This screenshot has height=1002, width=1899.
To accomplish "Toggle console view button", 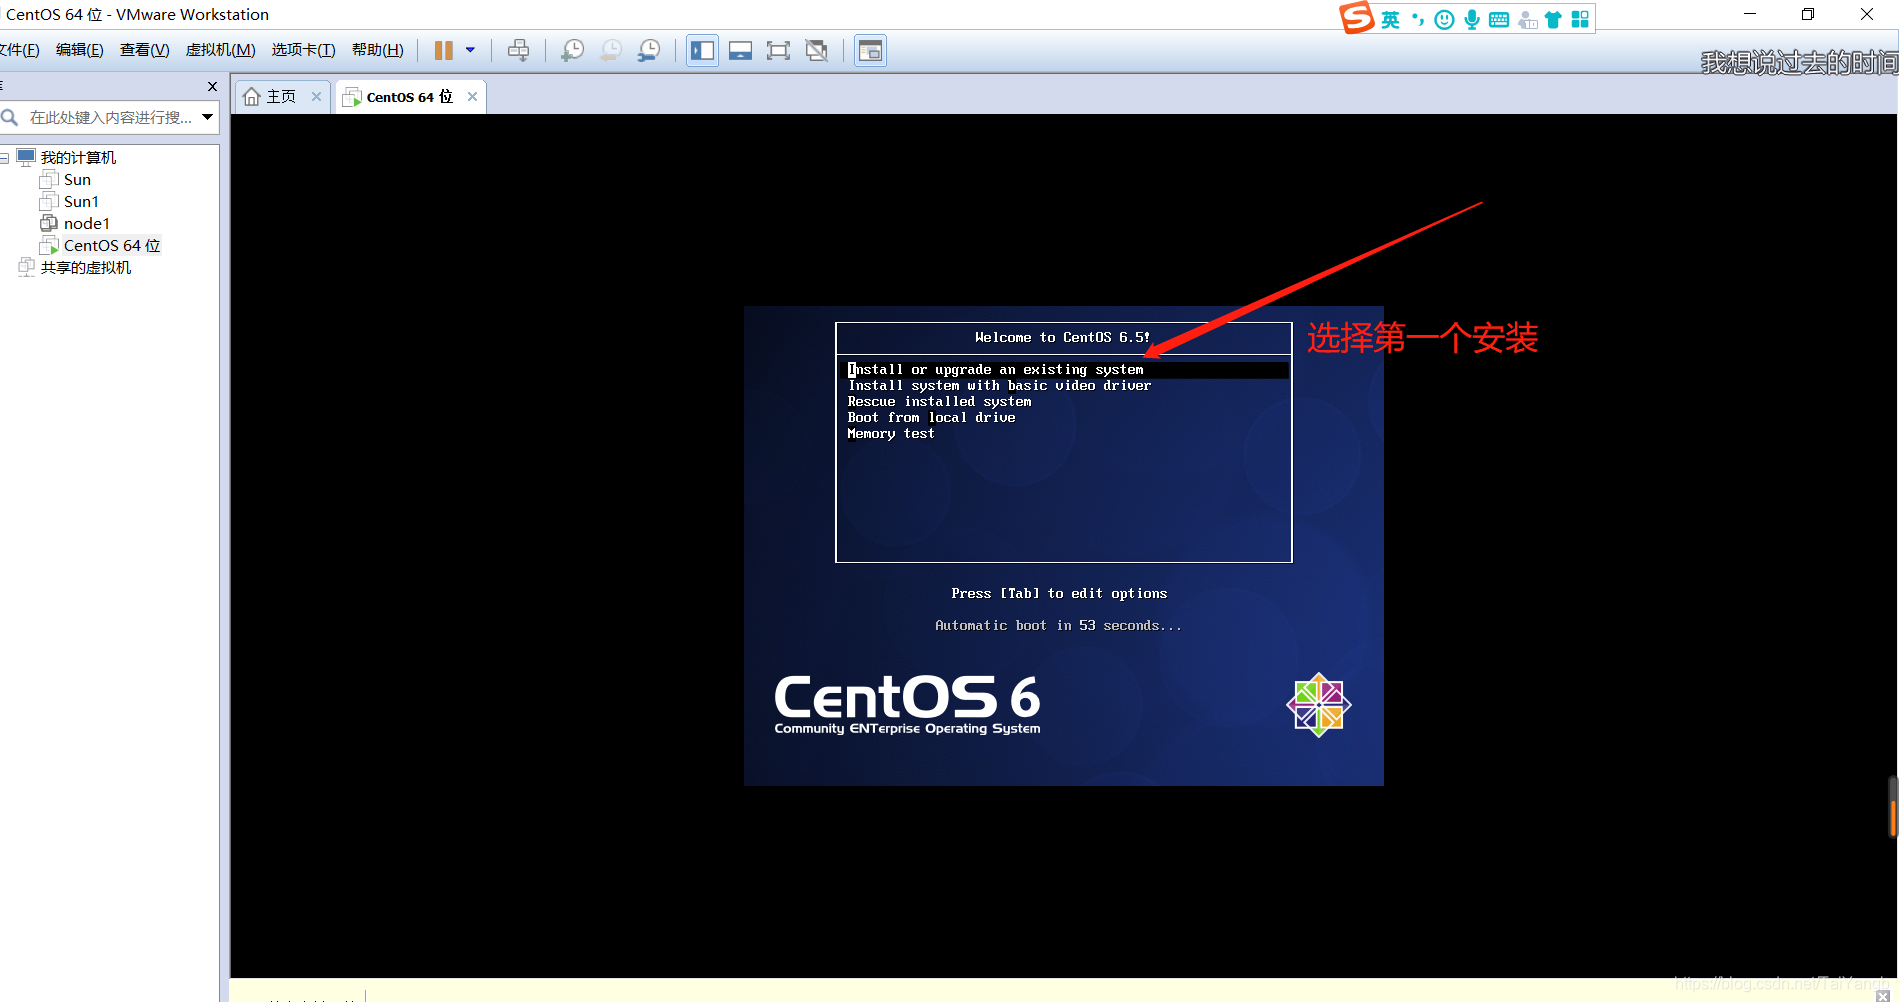I will coord(870,50).
